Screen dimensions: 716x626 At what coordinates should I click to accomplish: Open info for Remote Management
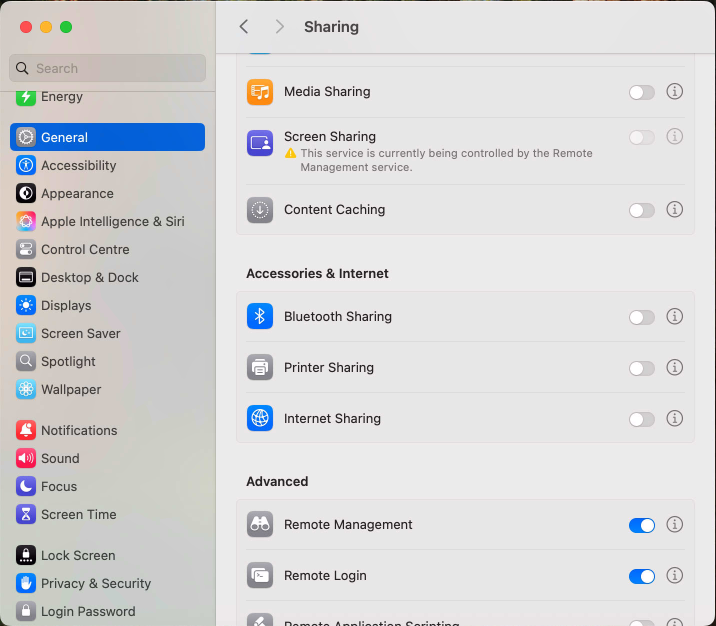tap(674, 525)
